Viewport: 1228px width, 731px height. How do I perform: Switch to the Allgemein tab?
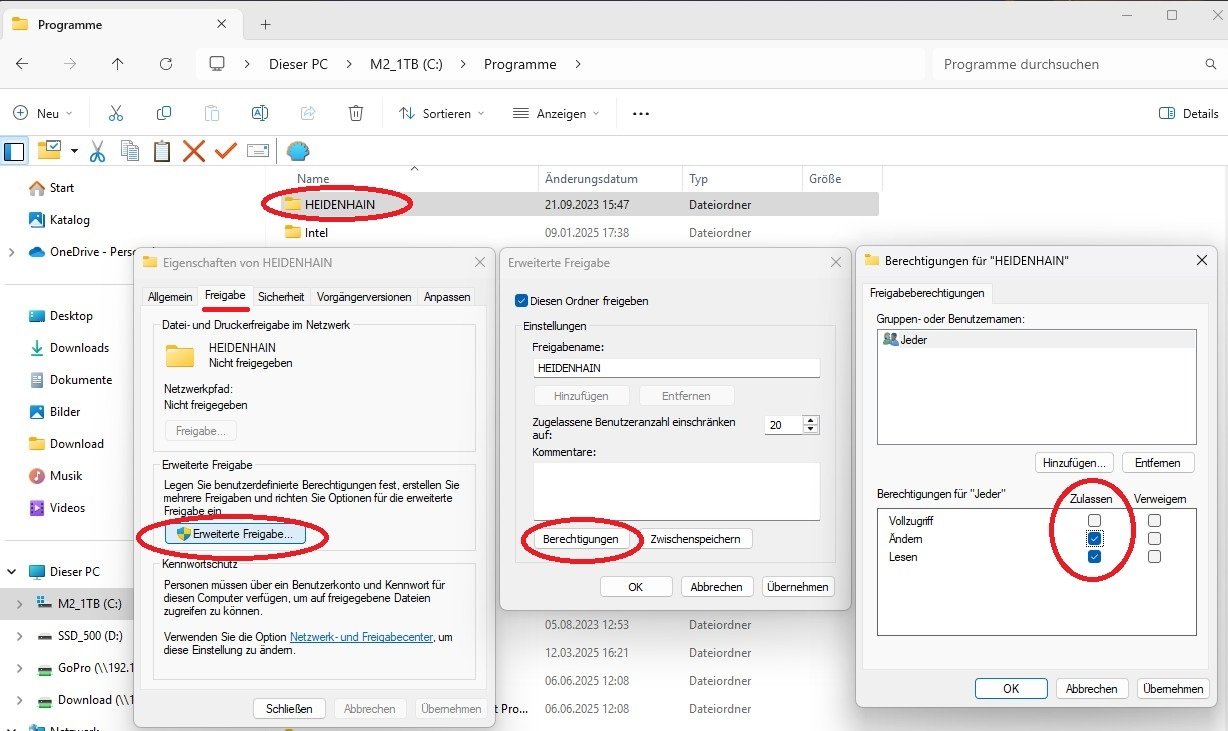(170, 297)
